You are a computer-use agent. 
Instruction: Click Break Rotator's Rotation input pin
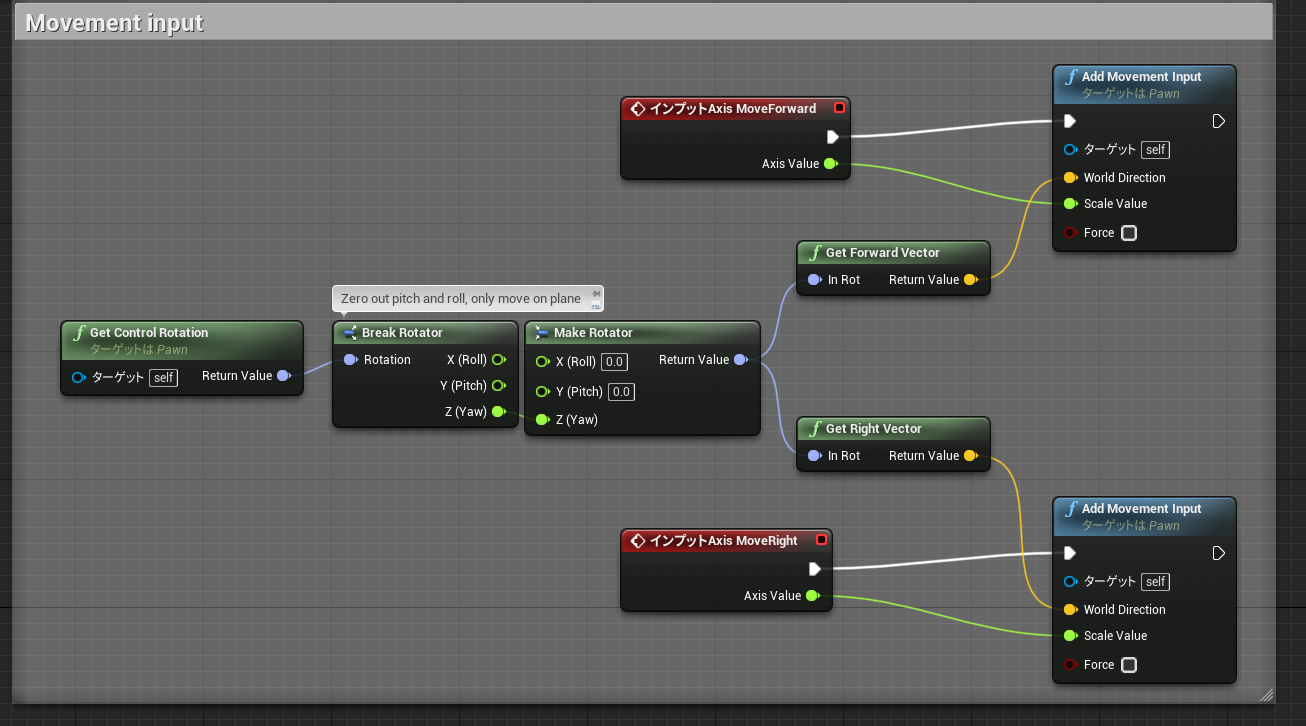(351, 360)
